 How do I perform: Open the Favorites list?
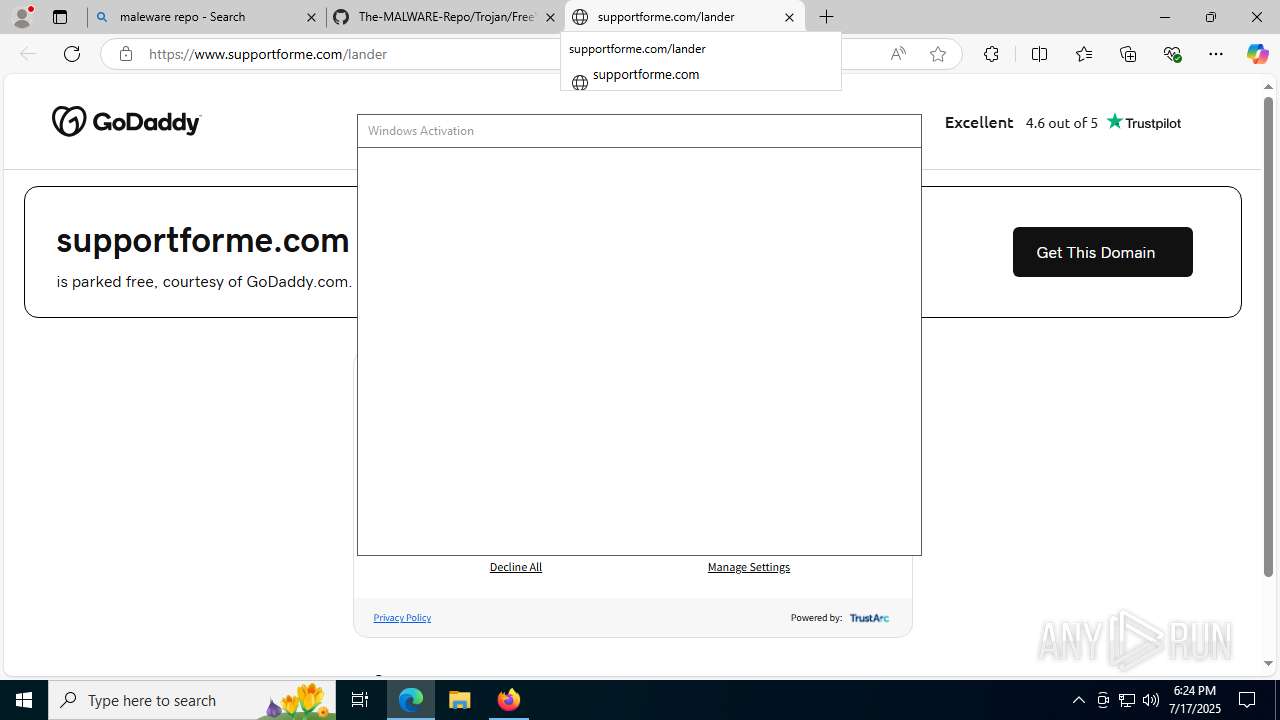(1084, 54)
